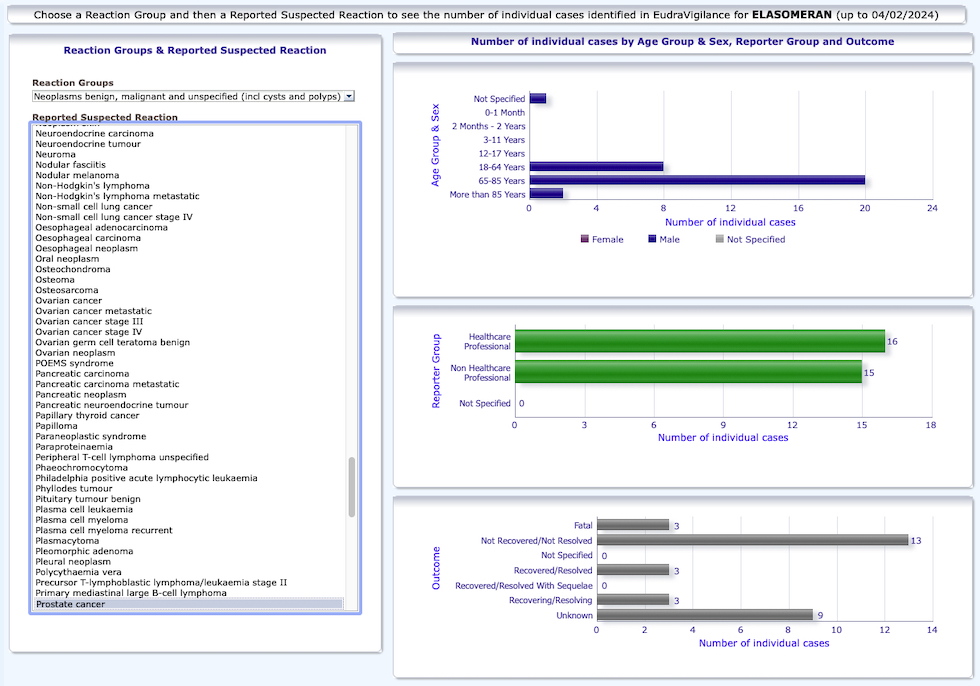Pick Papilloma in the list
This screenshot has width=980, height=686.
pyautogui.click(x=56, y=426)
